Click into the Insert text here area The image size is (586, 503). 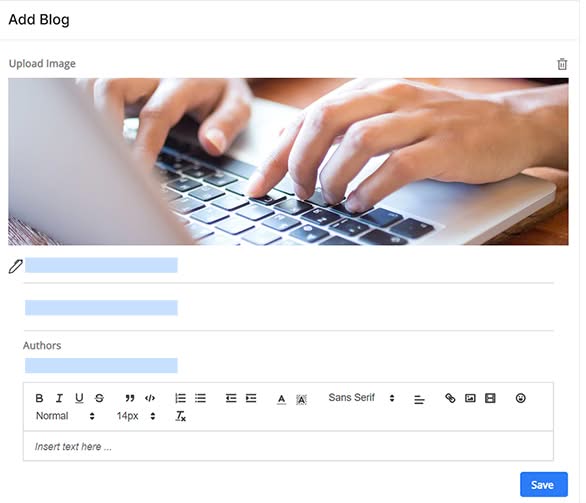(288, 446)
